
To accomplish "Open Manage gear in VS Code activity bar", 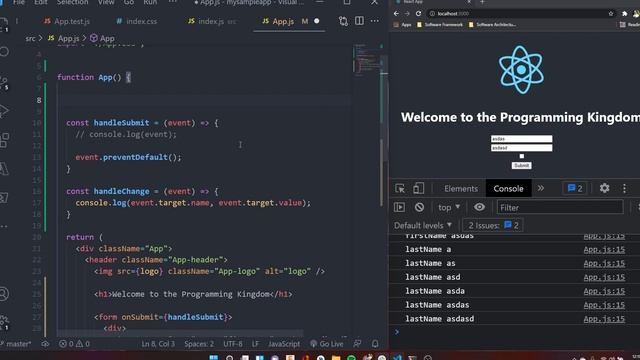I will [x=4, y=321].
